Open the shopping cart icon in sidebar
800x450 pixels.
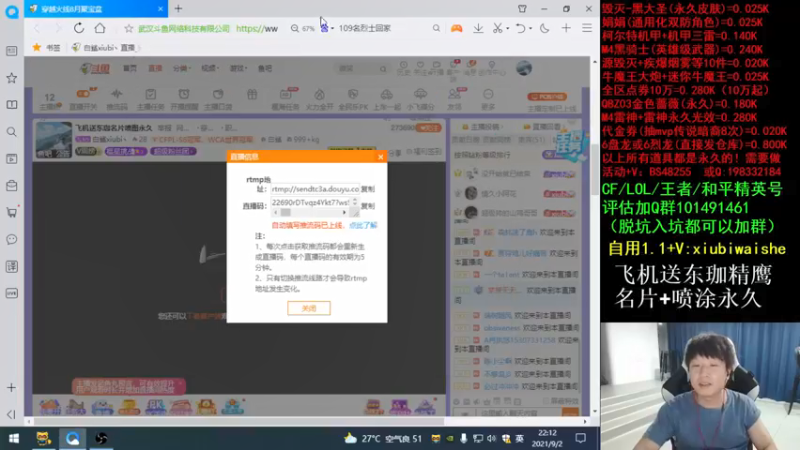11,212
